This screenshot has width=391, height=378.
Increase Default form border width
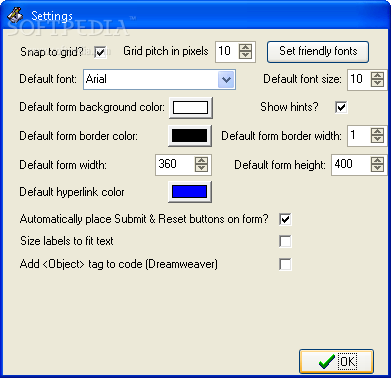point(377,132)
